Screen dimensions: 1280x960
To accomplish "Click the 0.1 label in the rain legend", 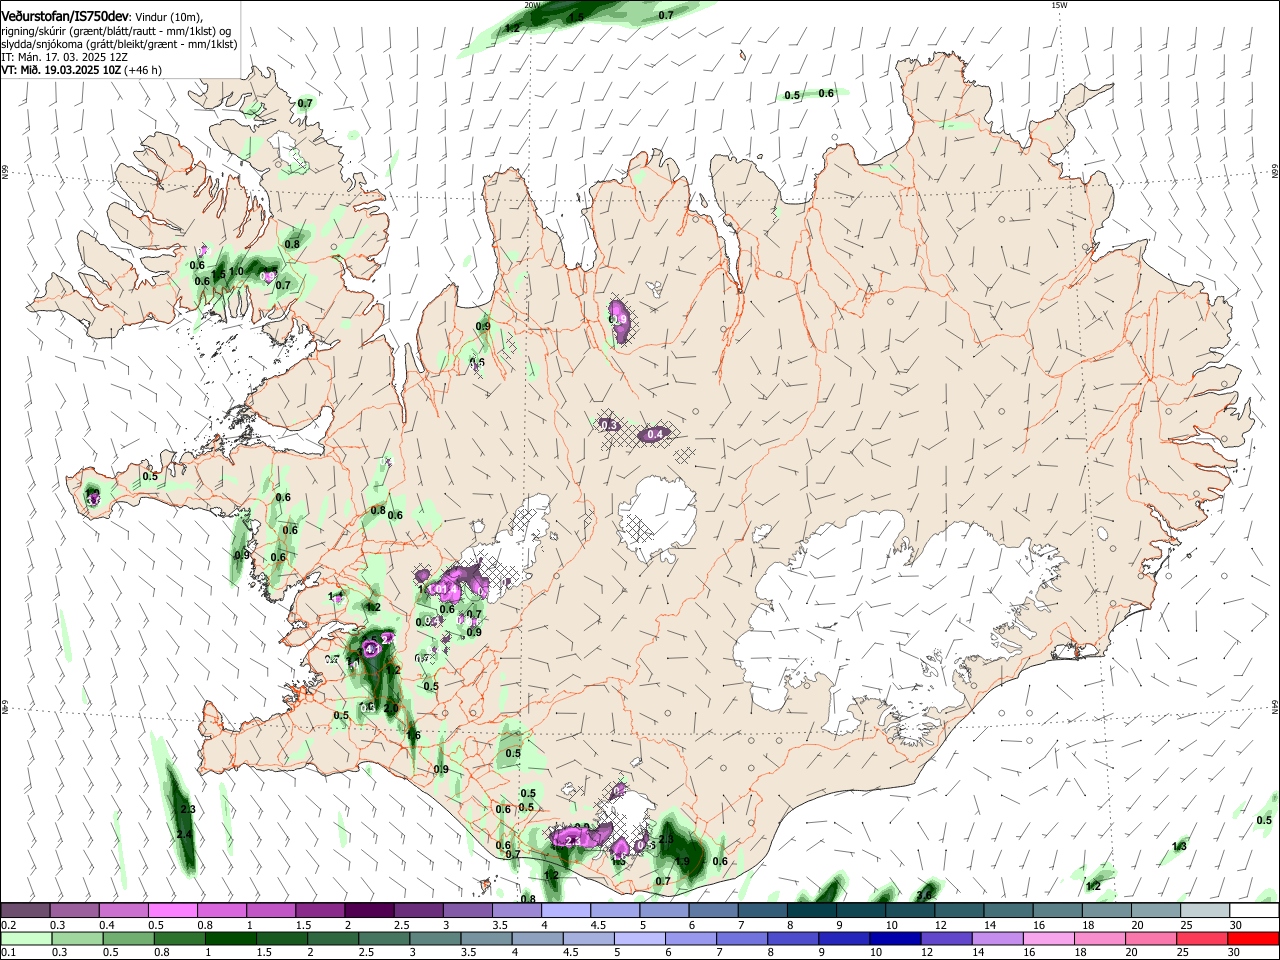I will 9,952.
